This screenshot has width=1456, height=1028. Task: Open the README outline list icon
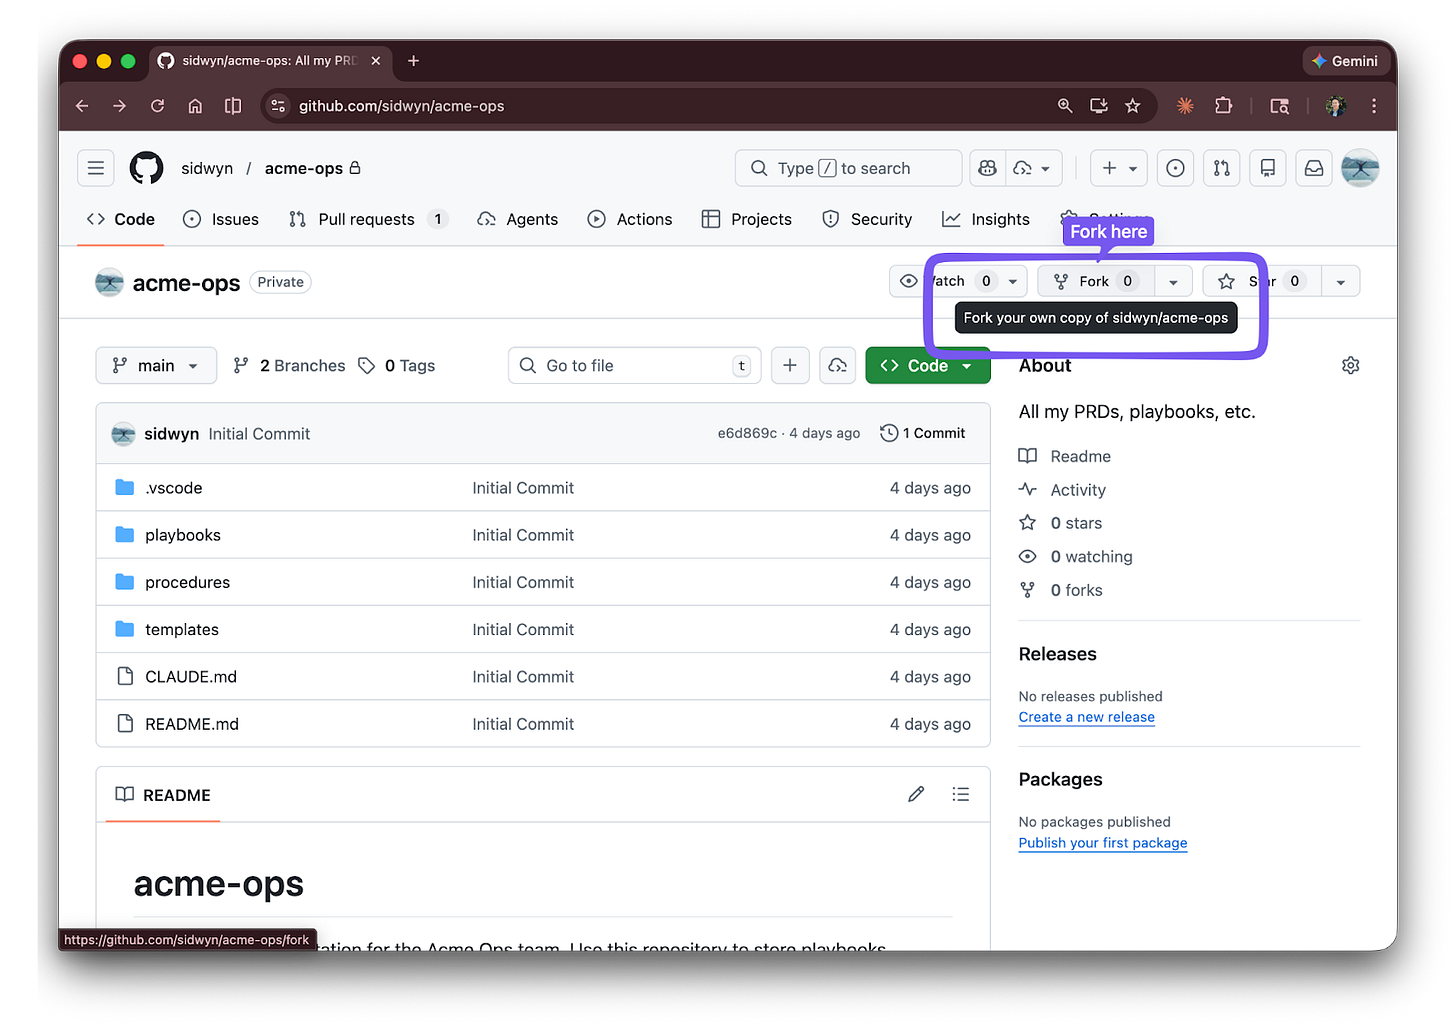point(961,794)
